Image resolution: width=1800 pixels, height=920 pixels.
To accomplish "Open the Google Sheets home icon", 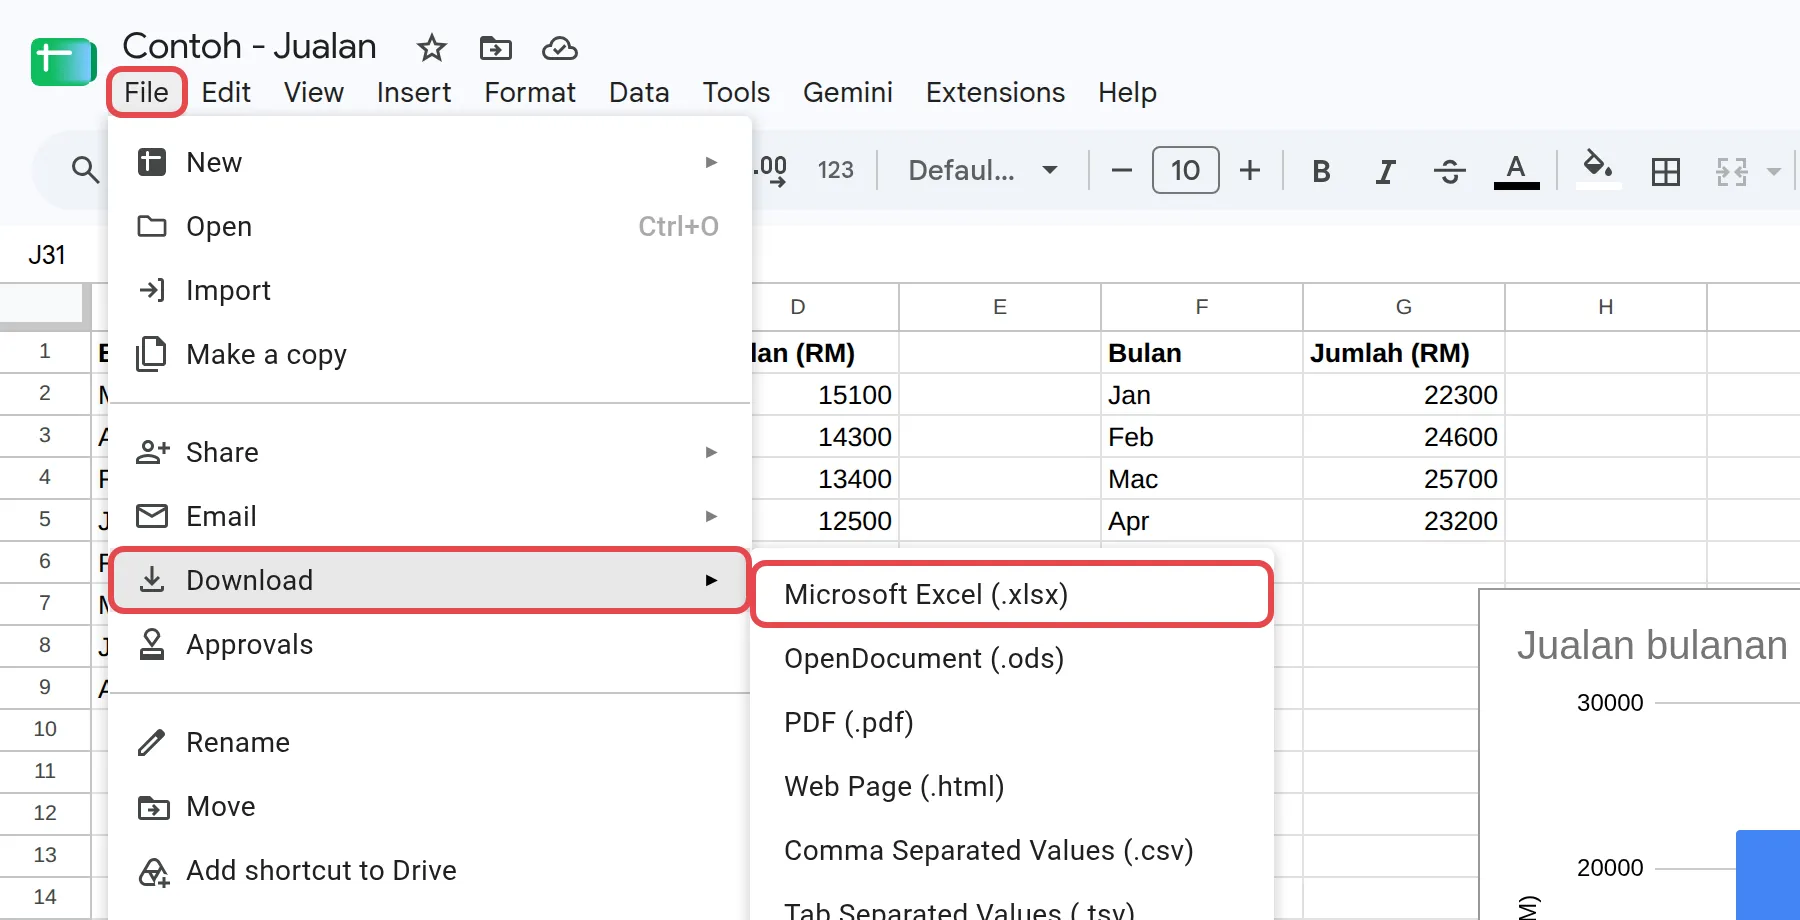I will coord(63,62).
